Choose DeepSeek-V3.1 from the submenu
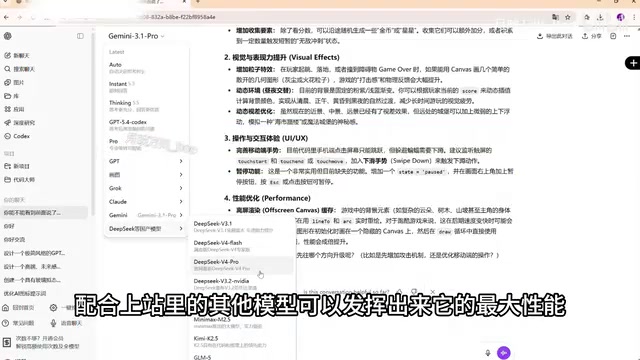 [x=242, y=227]
